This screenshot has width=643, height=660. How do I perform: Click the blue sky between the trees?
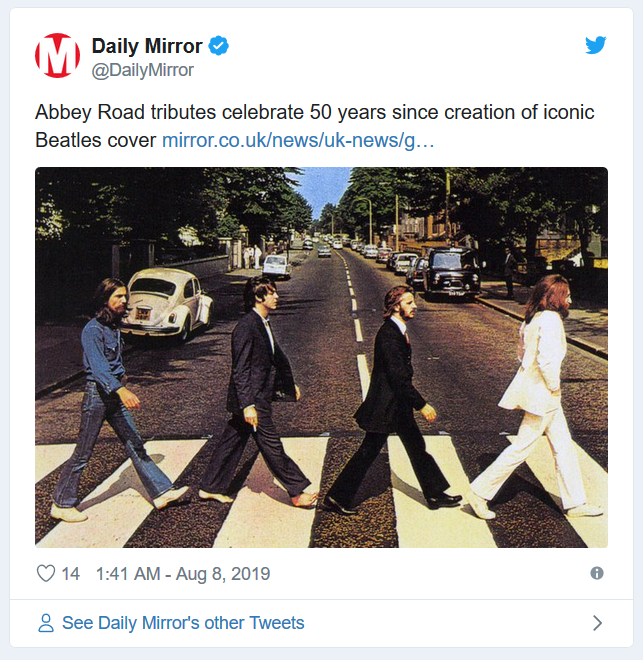[x=322, y=188]
